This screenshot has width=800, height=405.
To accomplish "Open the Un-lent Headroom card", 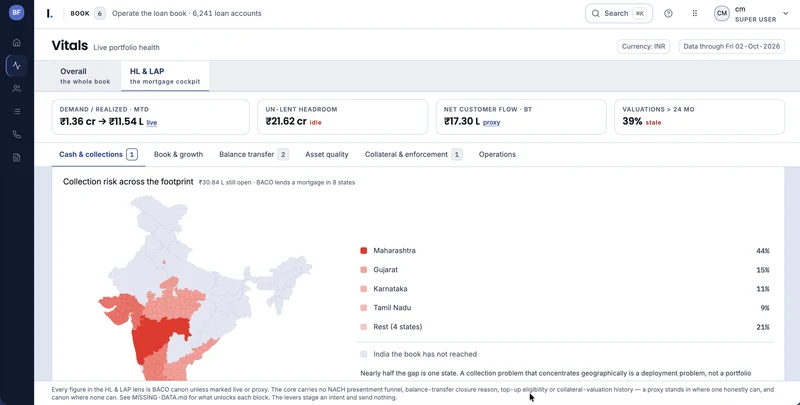I will 342,117.
